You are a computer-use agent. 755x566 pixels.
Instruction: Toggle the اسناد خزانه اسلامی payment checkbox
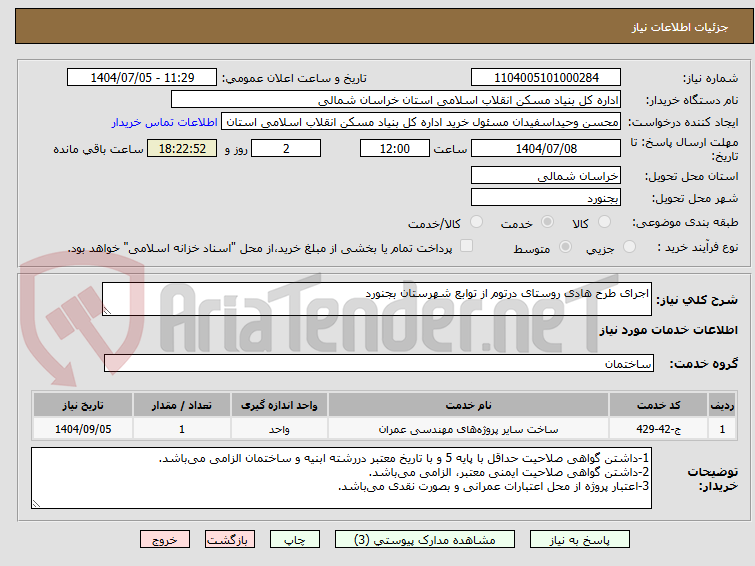coord(466,246)
